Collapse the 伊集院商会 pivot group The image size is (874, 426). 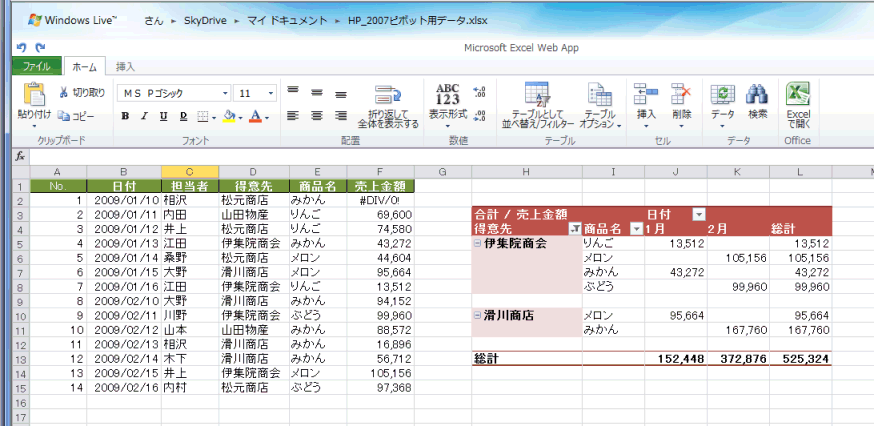478,243
